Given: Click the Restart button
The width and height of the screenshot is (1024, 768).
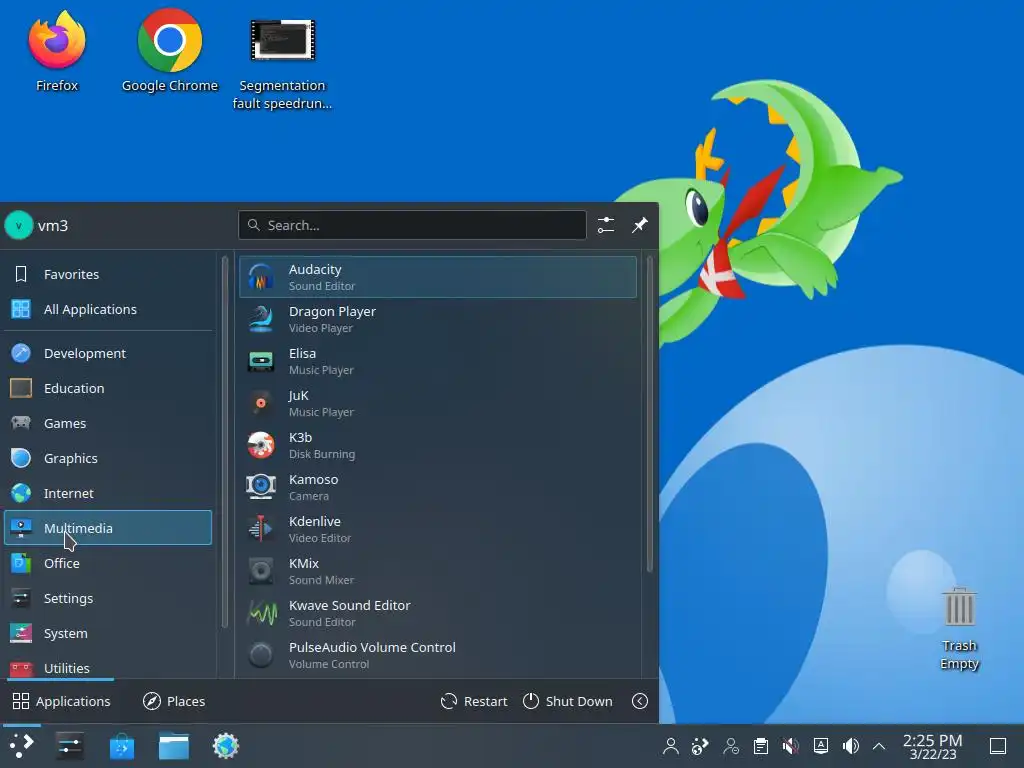Looking at the screenshot, I should coord(474,701).
